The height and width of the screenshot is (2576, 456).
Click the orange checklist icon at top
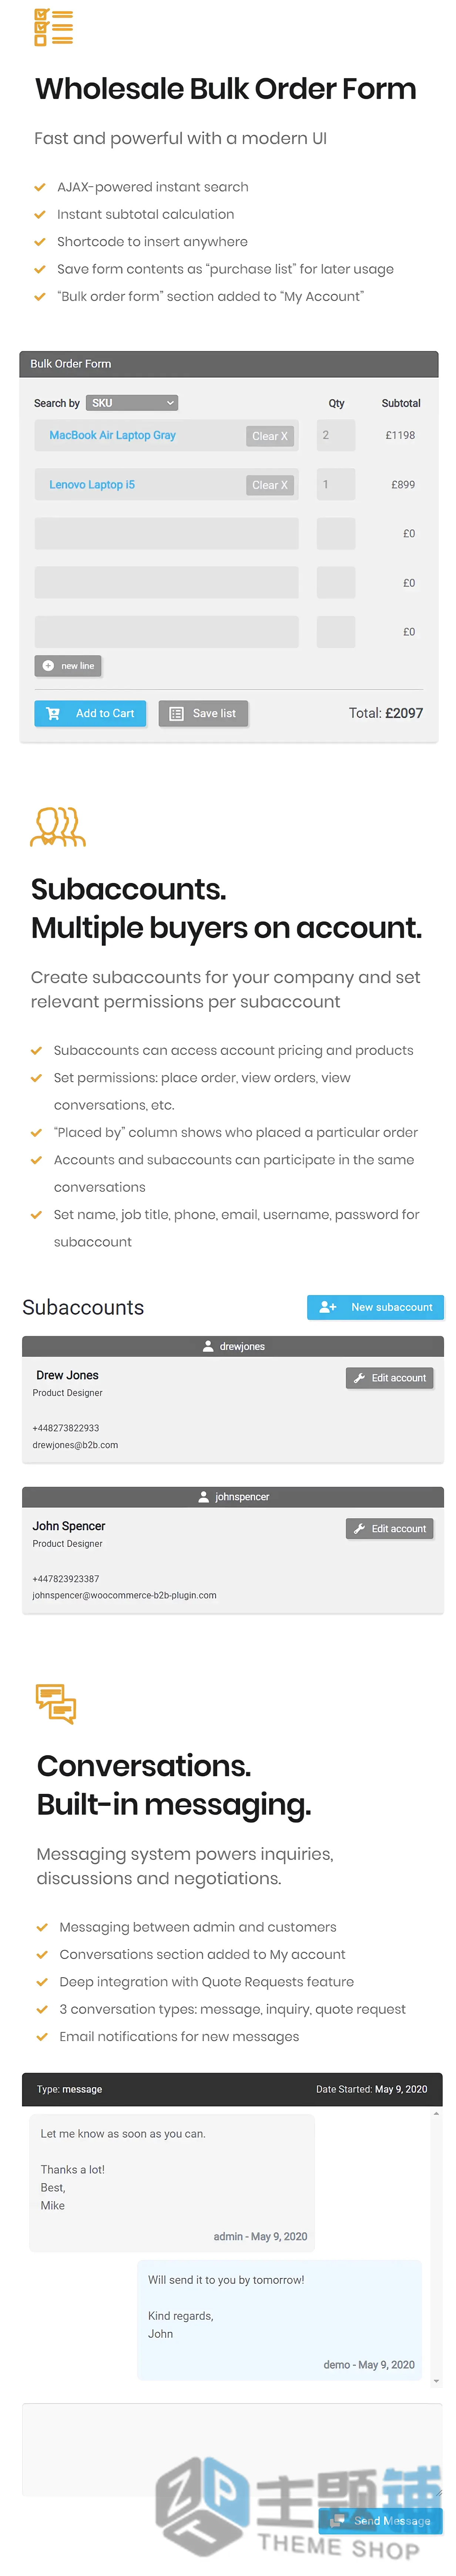pos(54,27)
